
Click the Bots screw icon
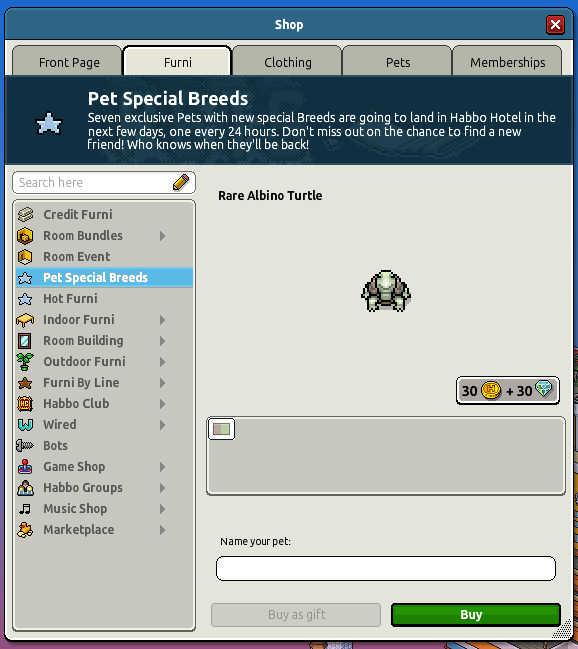click(25, 446)
